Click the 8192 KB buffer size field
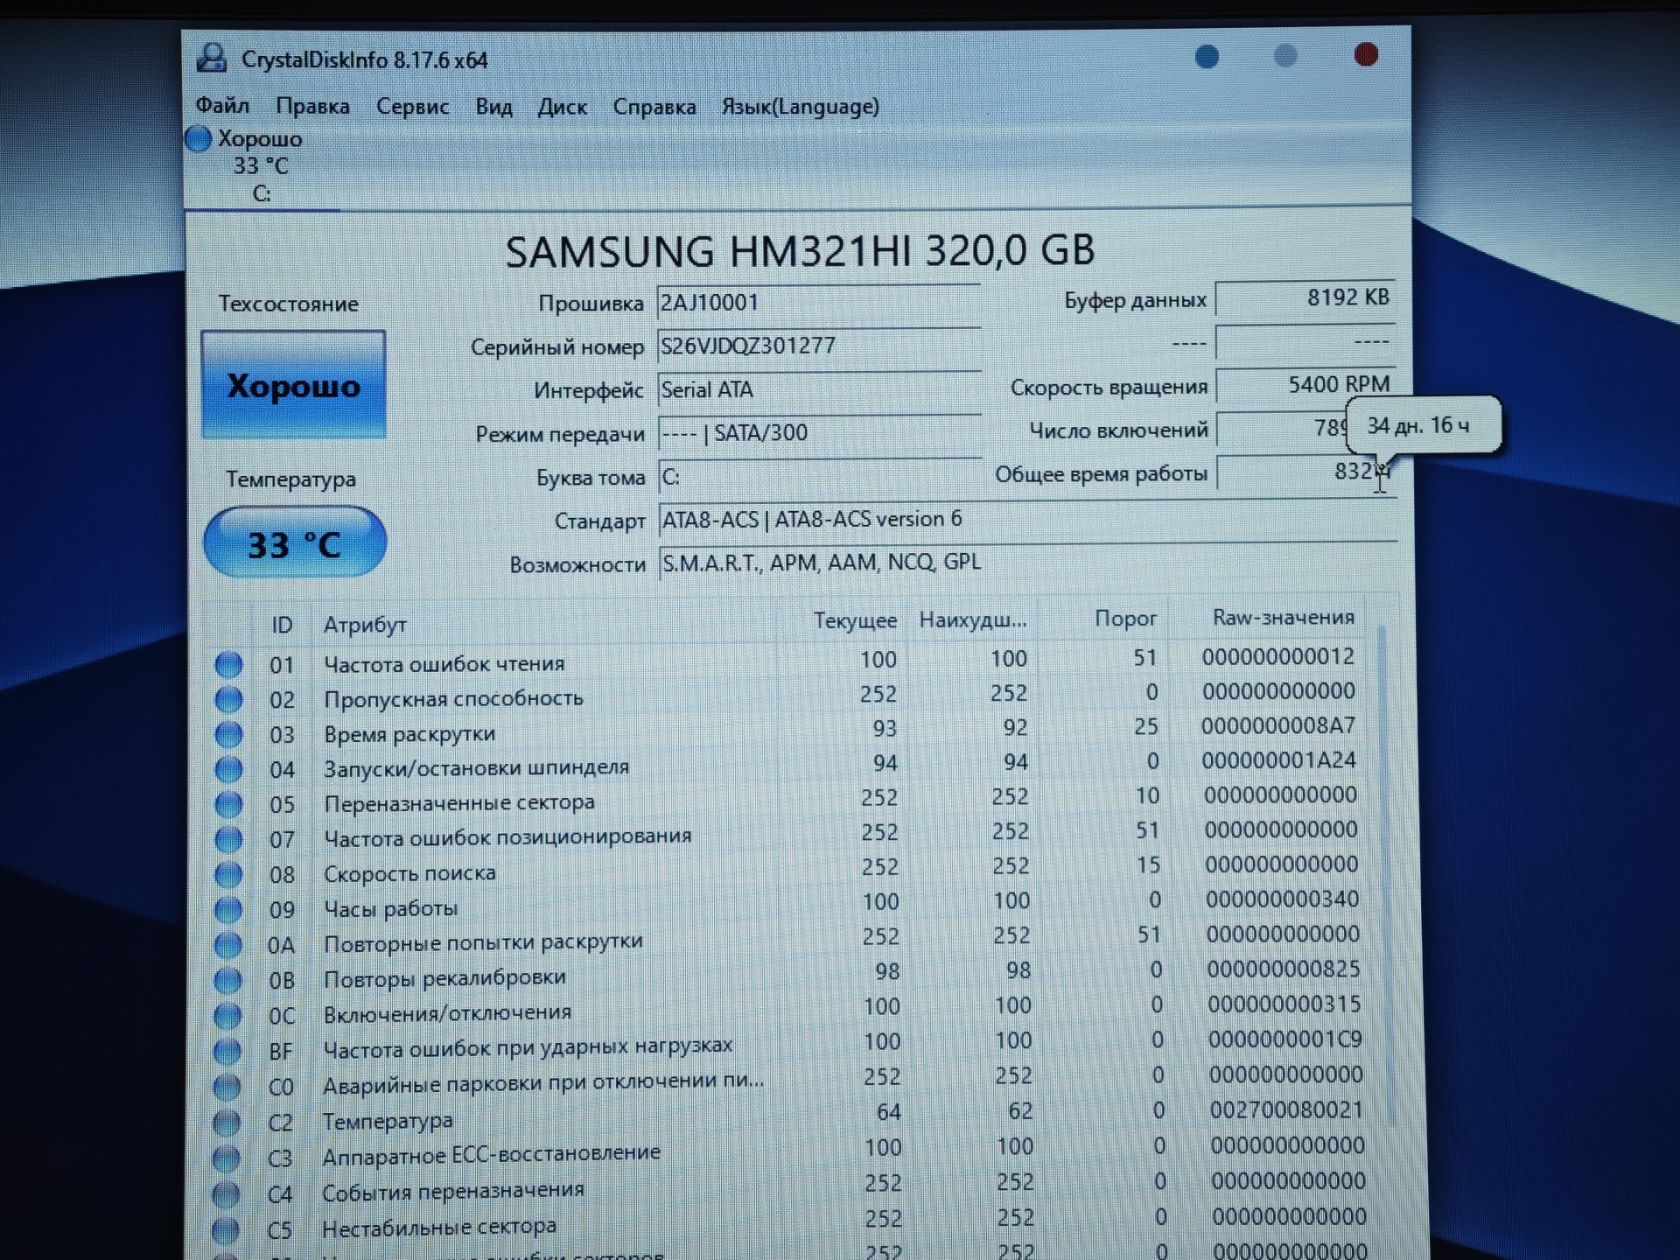 click(x=1304, y=298)
